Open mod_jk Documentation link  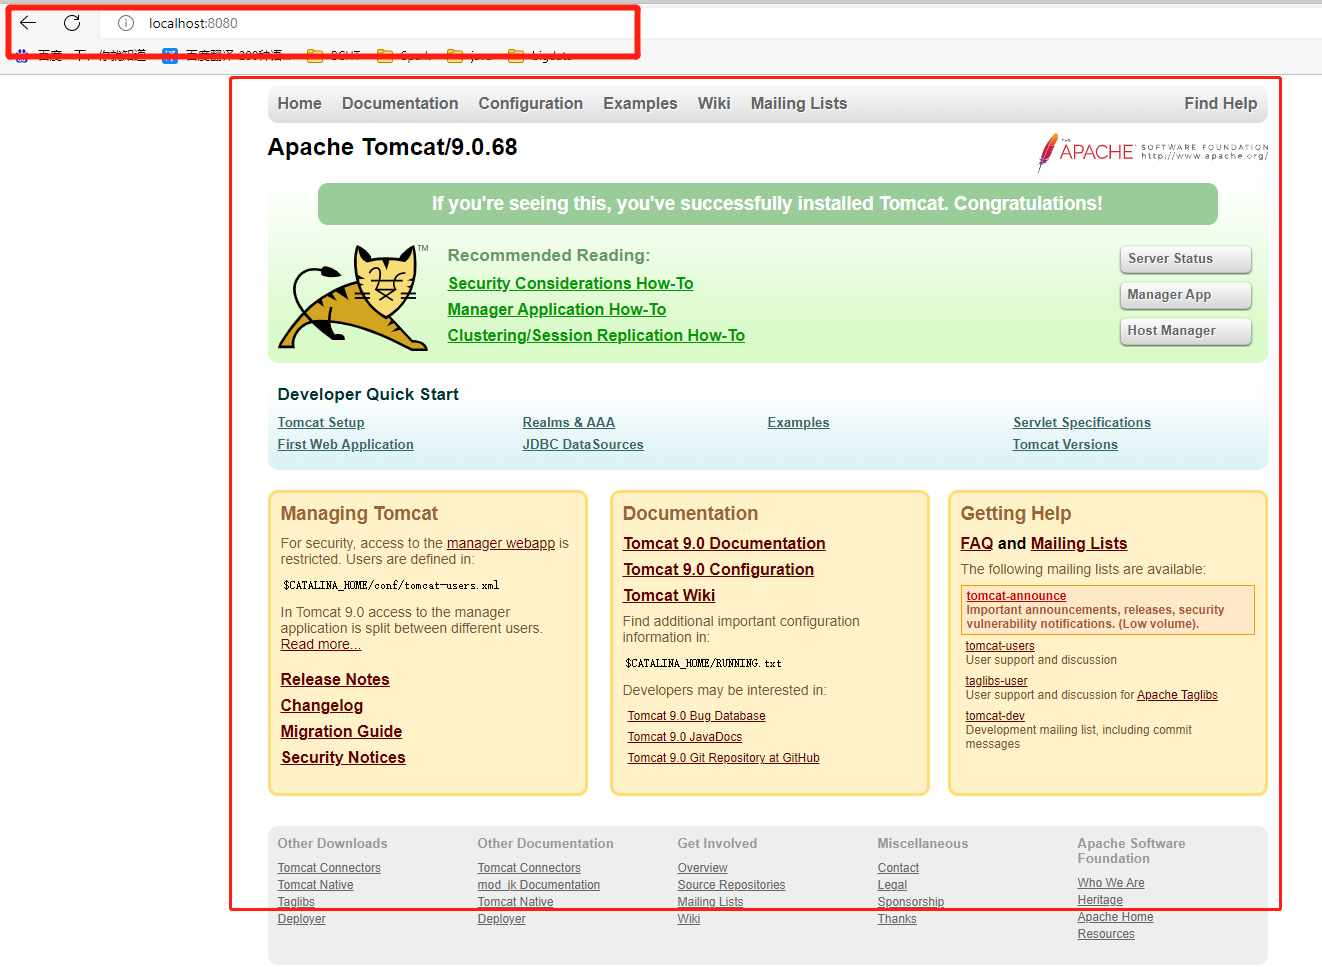pos(539,885)
